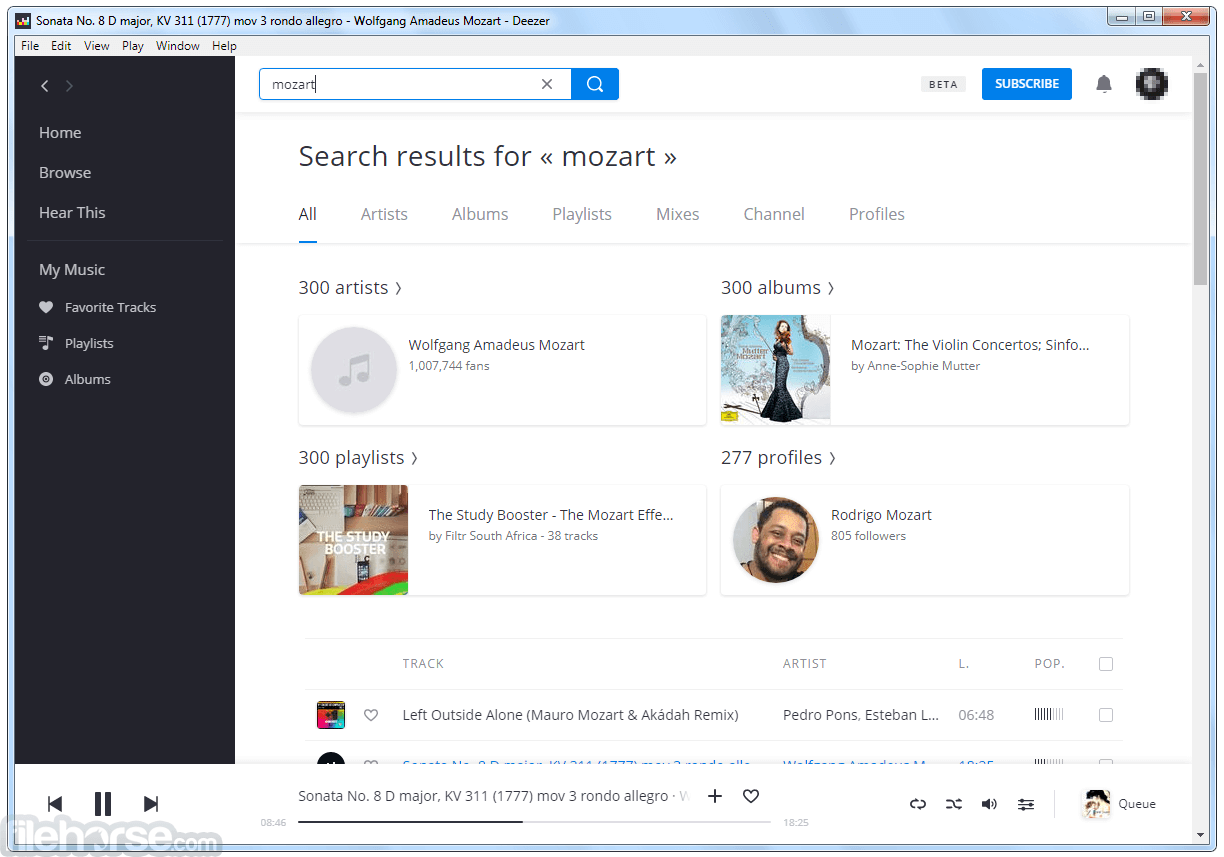
Task: Switch to the Playlists tab
Action: click(x=582, y=214)
